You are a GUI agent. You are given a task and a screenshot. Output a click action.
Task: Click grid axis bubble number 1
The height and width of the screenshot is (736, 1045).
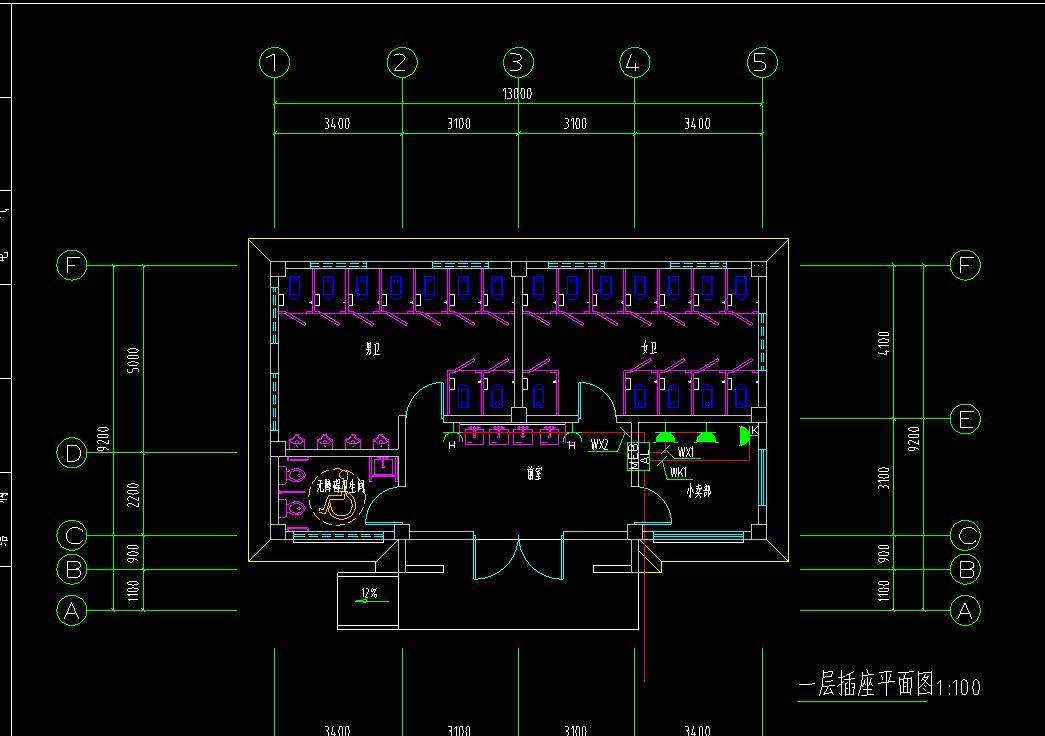pyautogui.click(x=274, y=63)
